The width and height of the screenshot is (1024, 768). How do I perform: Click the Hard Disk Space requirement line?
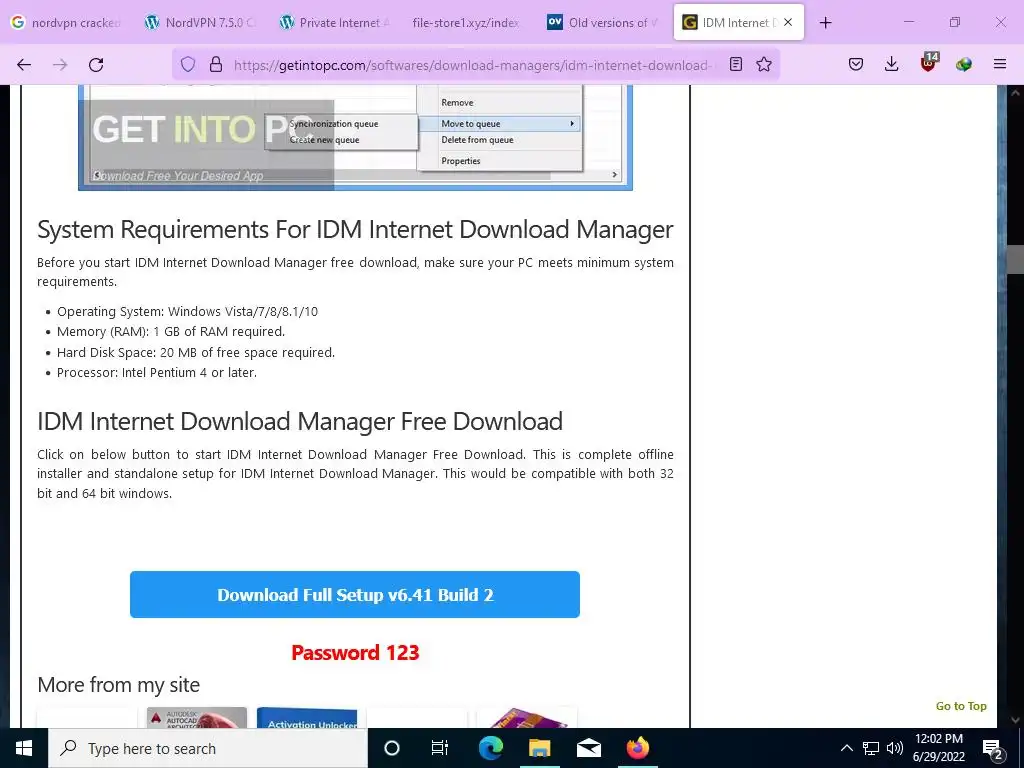pyautogui.click(x=196, y=353)
